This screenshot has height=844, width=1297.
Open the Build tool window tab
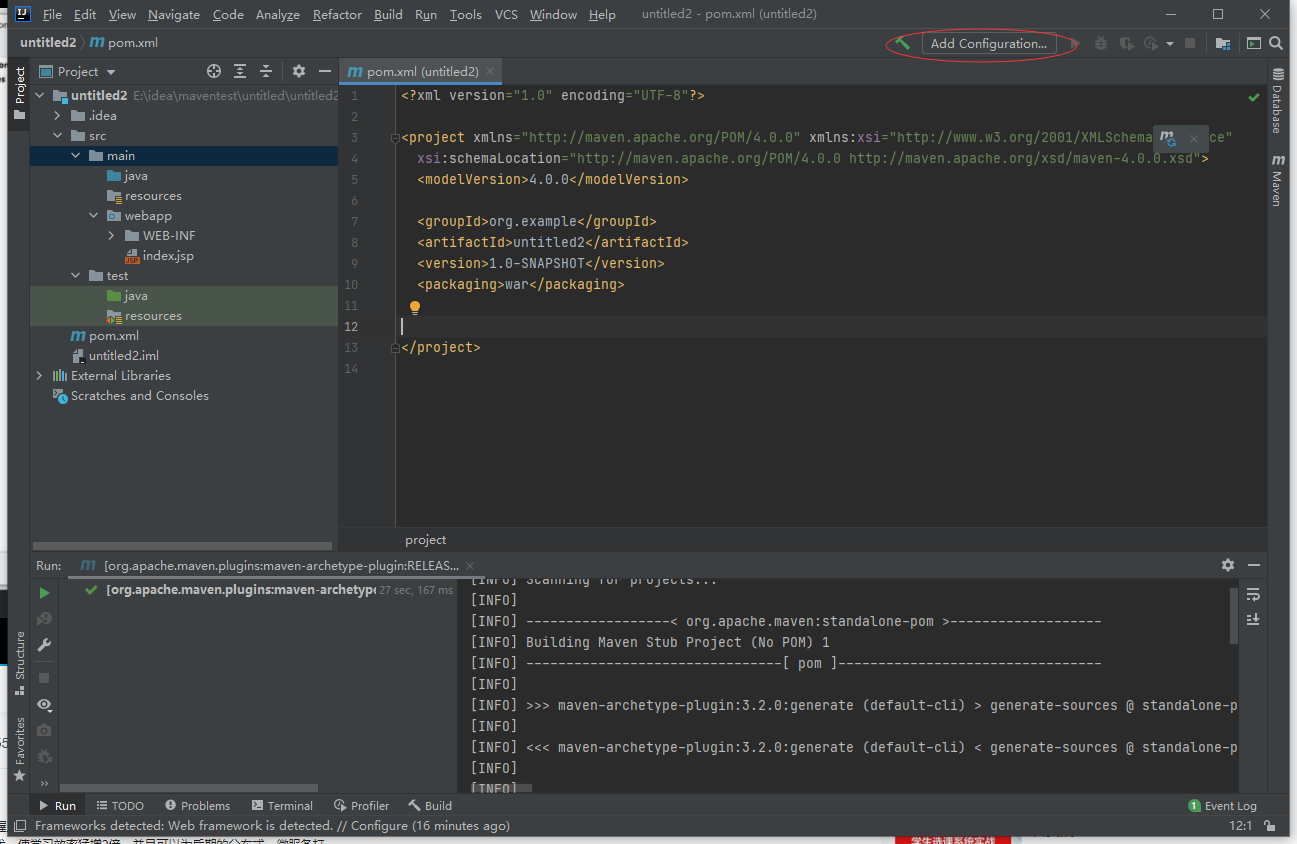click(x=430, y=806)
